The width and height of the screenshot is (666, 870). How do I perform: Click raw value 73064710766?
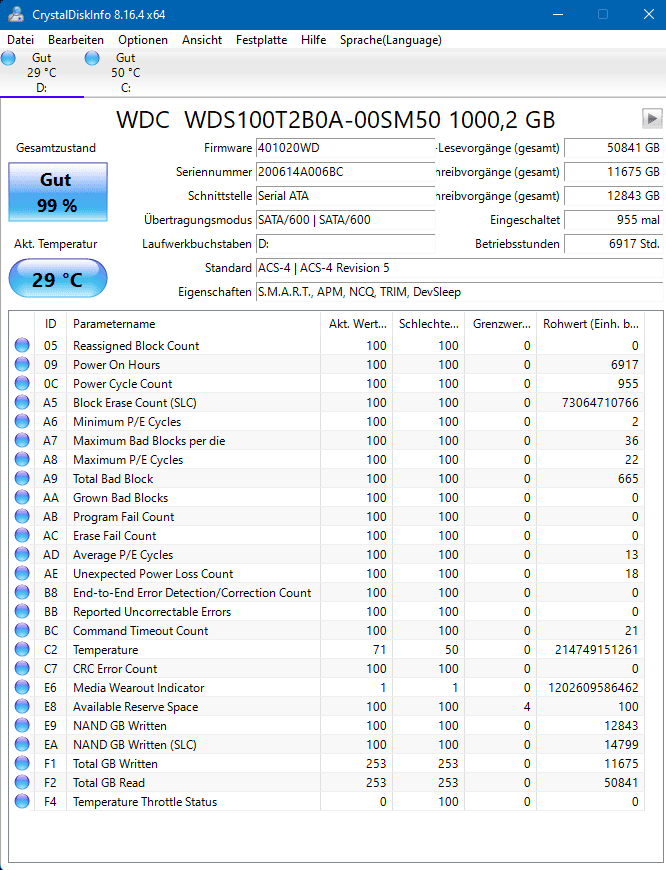[x=600, y=403]
